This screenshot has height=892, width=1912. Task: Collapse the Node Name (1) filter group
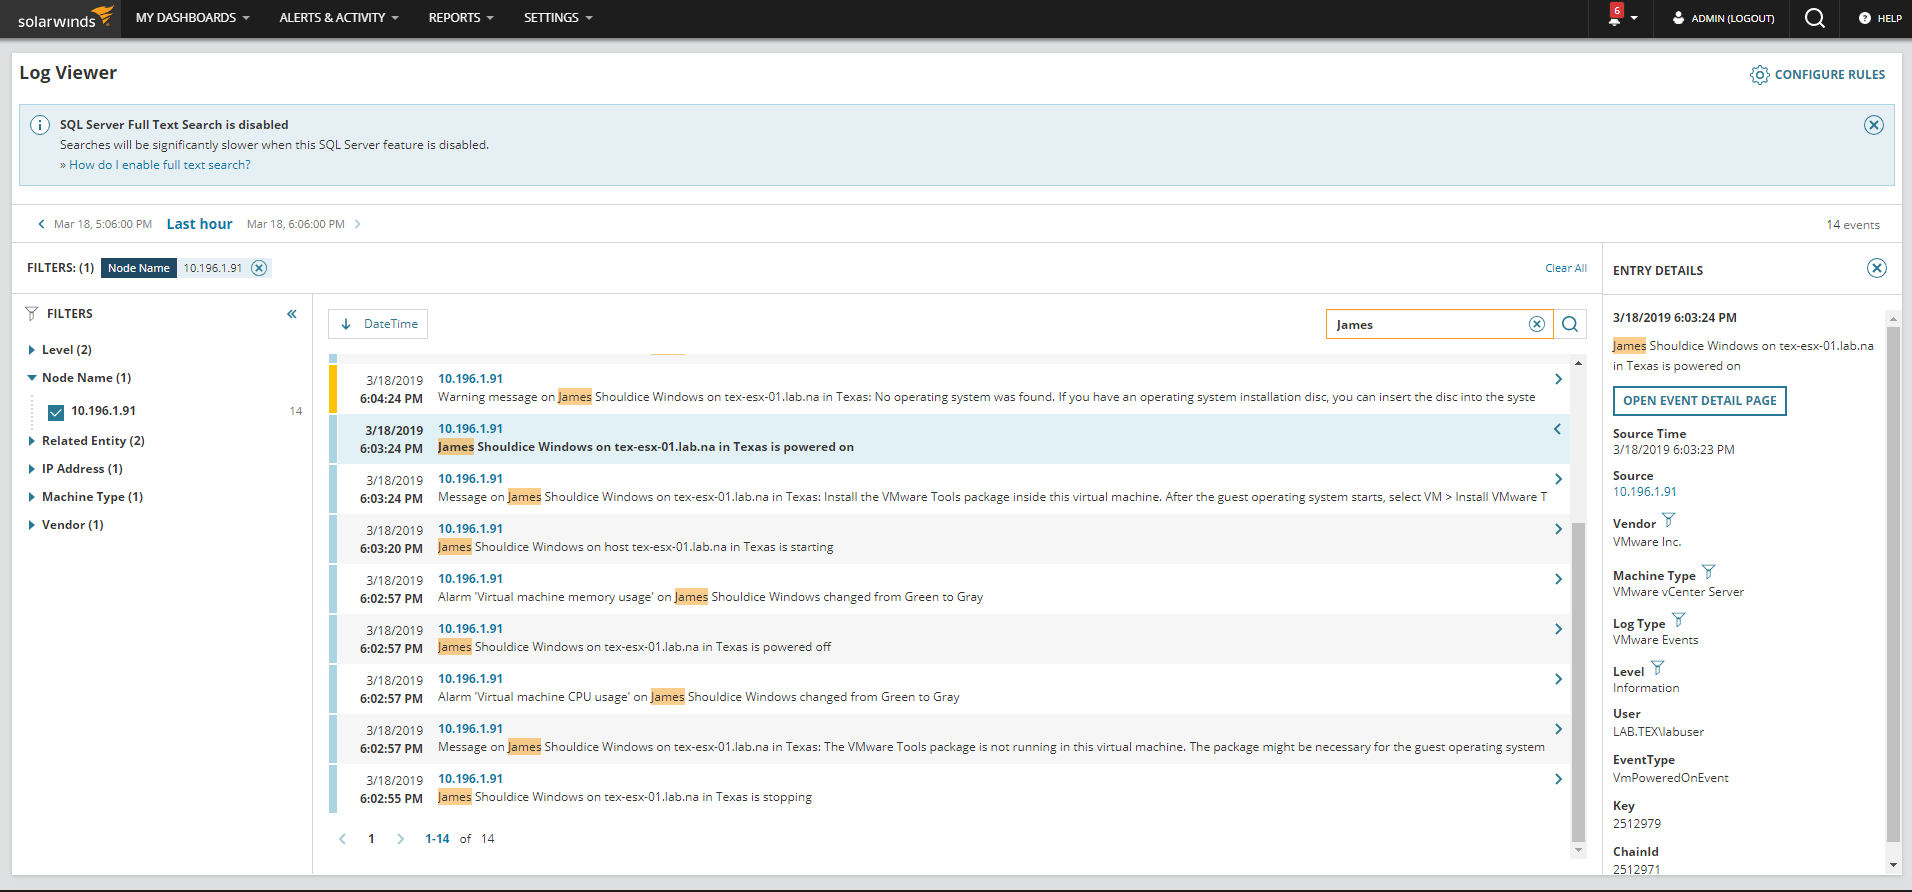32,378
